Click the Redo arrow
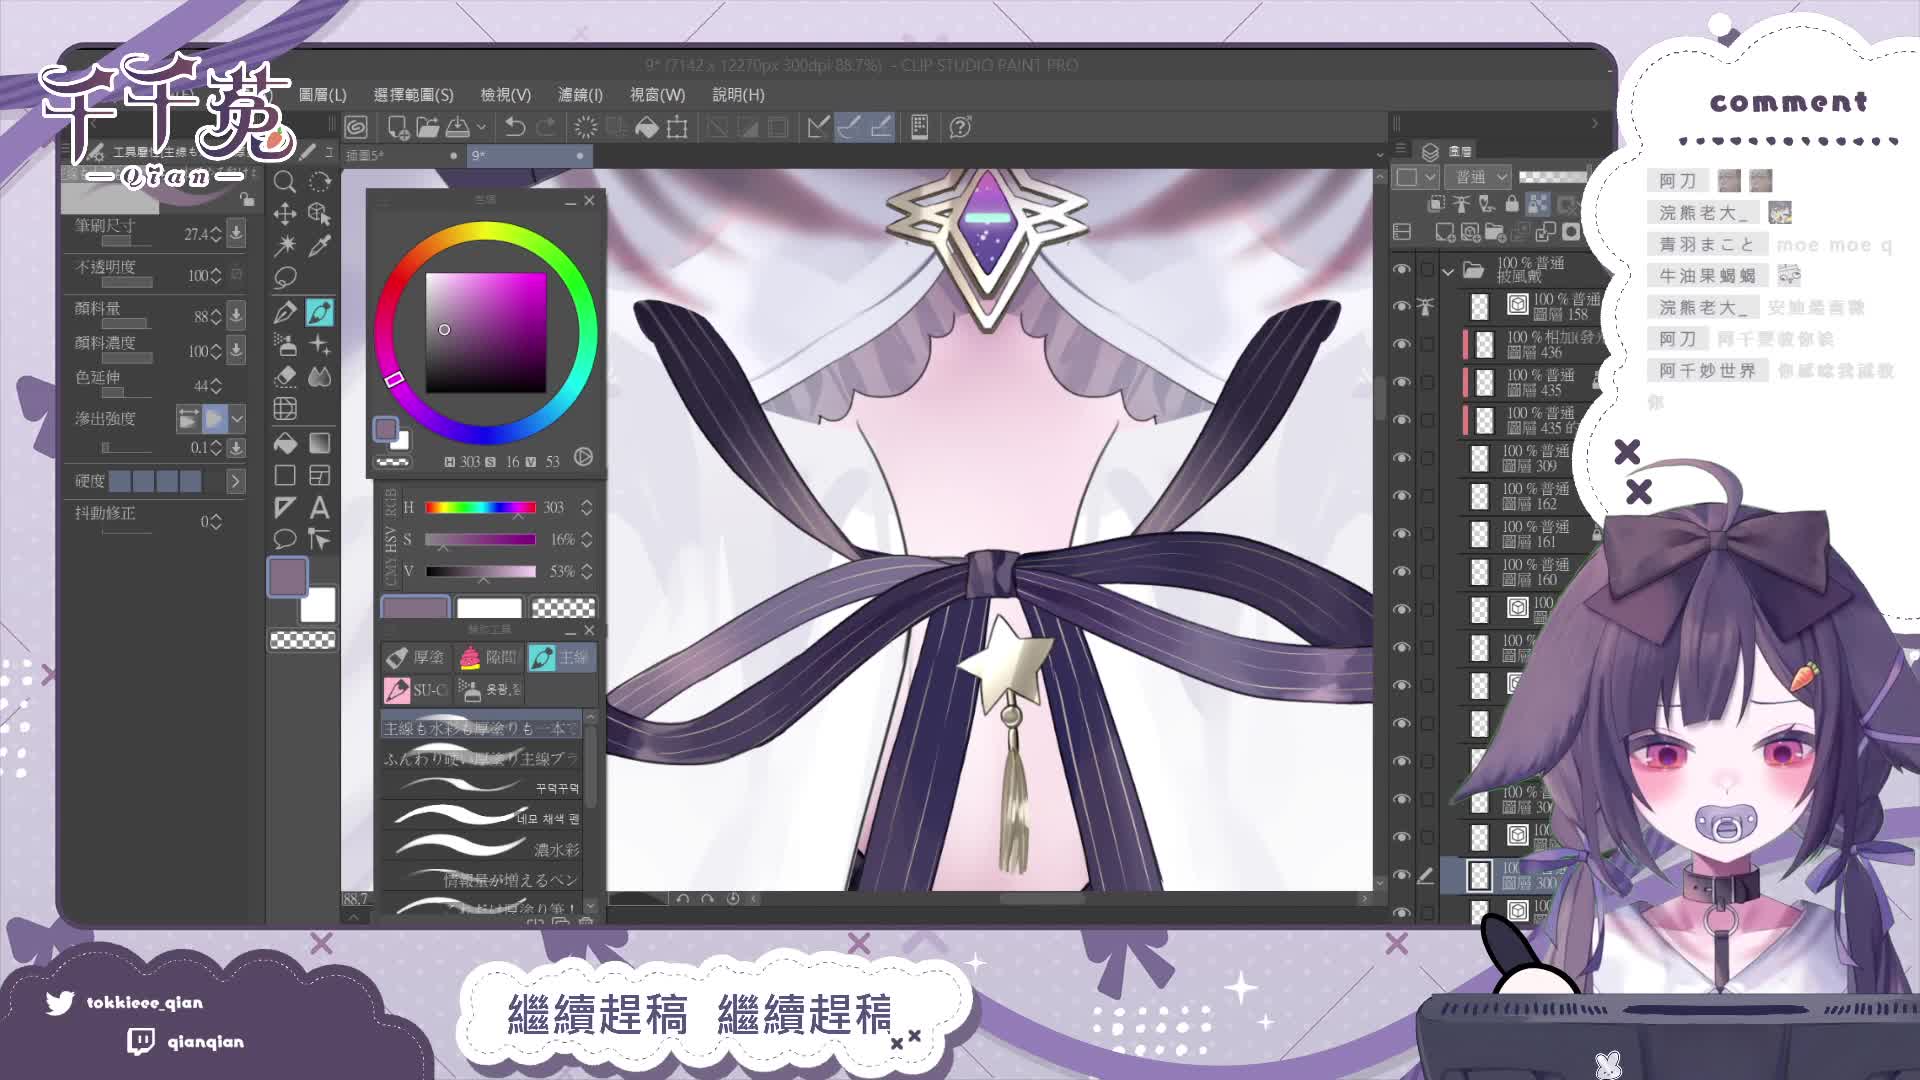 coord(546,127)
